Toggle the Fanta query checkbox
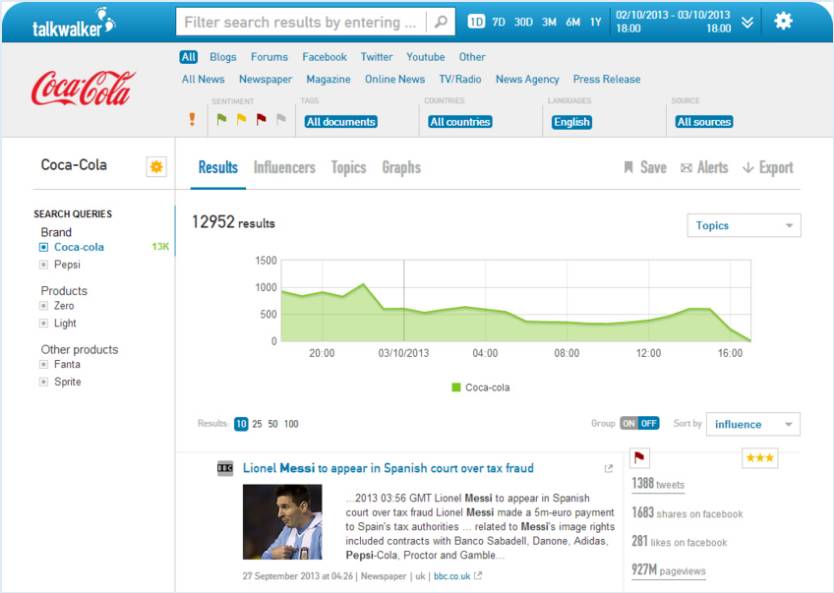Image resolution: width=834 pixels, height=593 pixels. click(44, 365)
